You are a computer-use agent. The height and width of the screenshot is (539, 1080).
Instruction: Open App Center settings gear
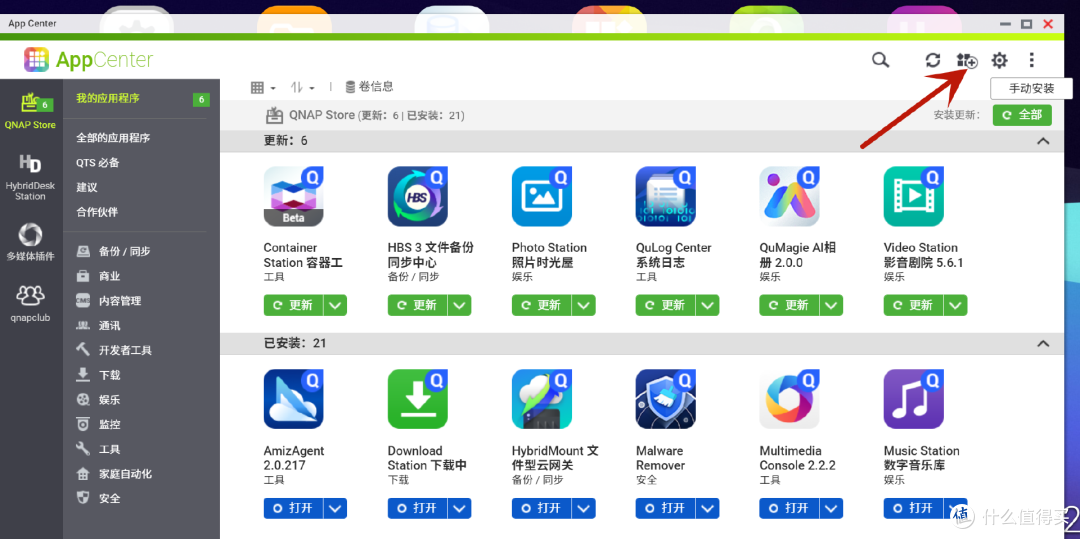999,61
